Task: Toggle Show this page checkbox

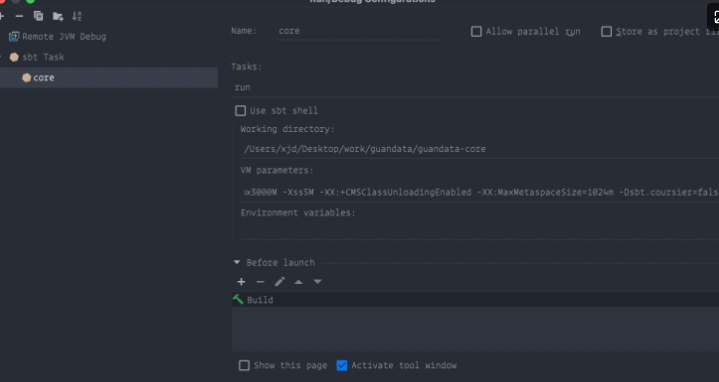Action: (x=244, y=365)
